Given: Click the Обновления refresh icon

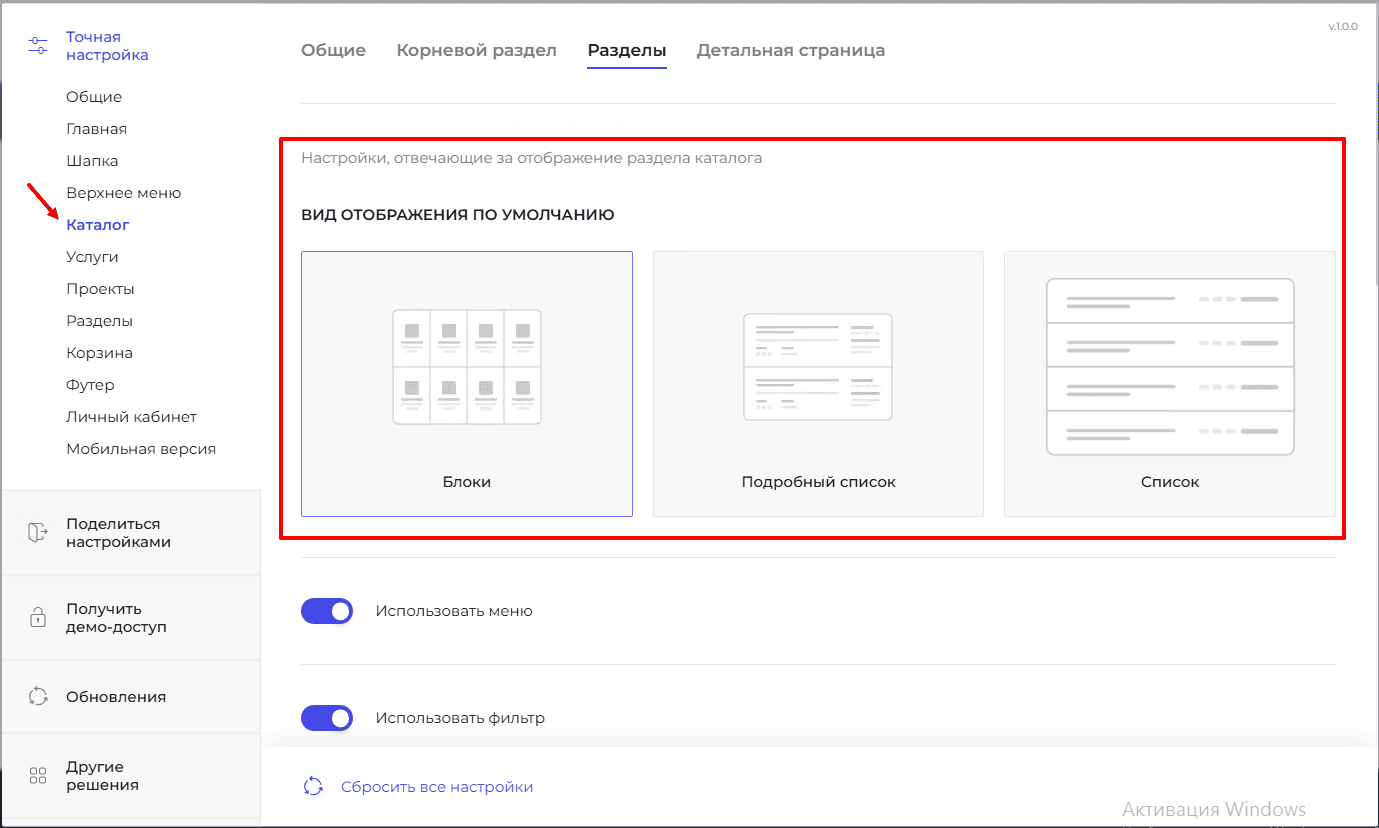Looking at the screenshot, I should (38, 697).
